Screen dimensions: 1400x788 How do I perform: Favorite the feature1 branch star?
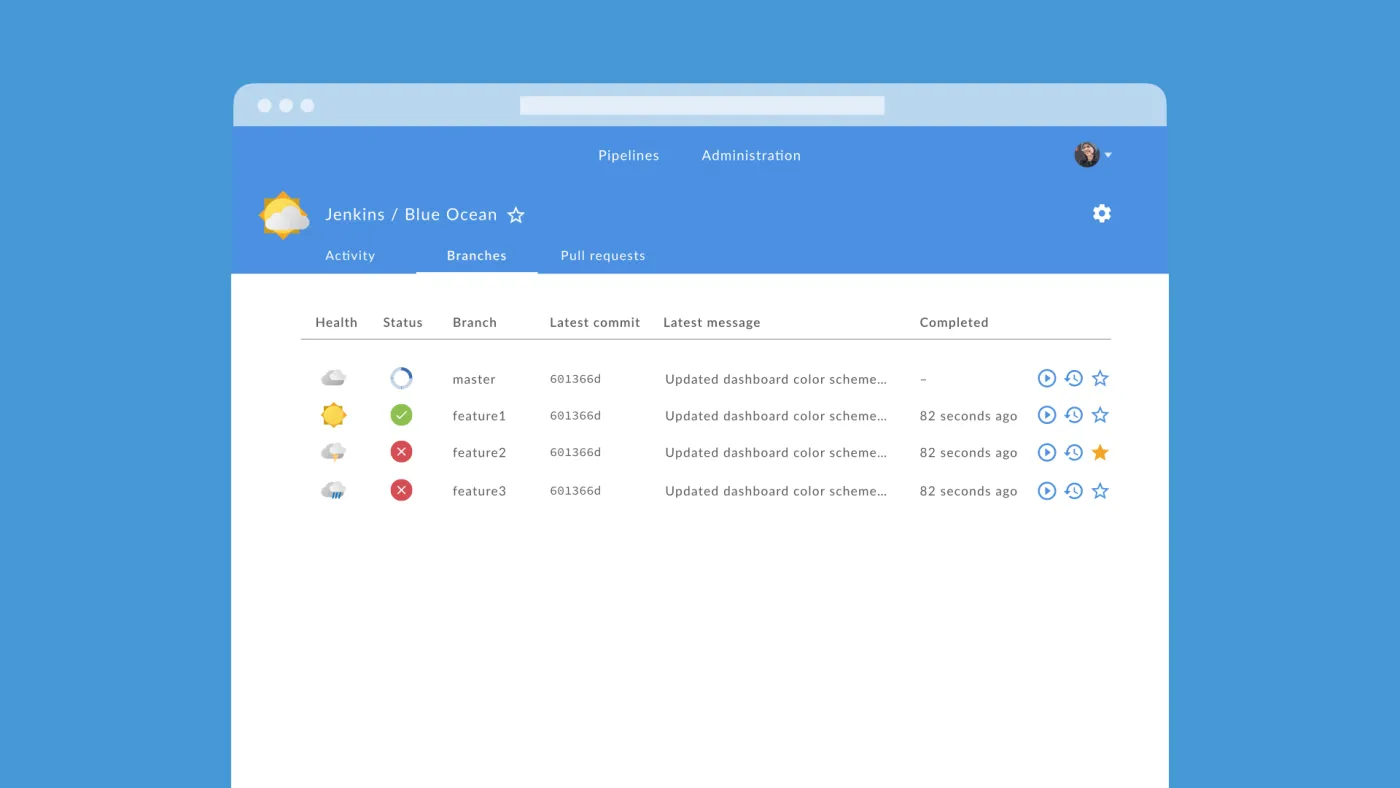[1100, 415]
